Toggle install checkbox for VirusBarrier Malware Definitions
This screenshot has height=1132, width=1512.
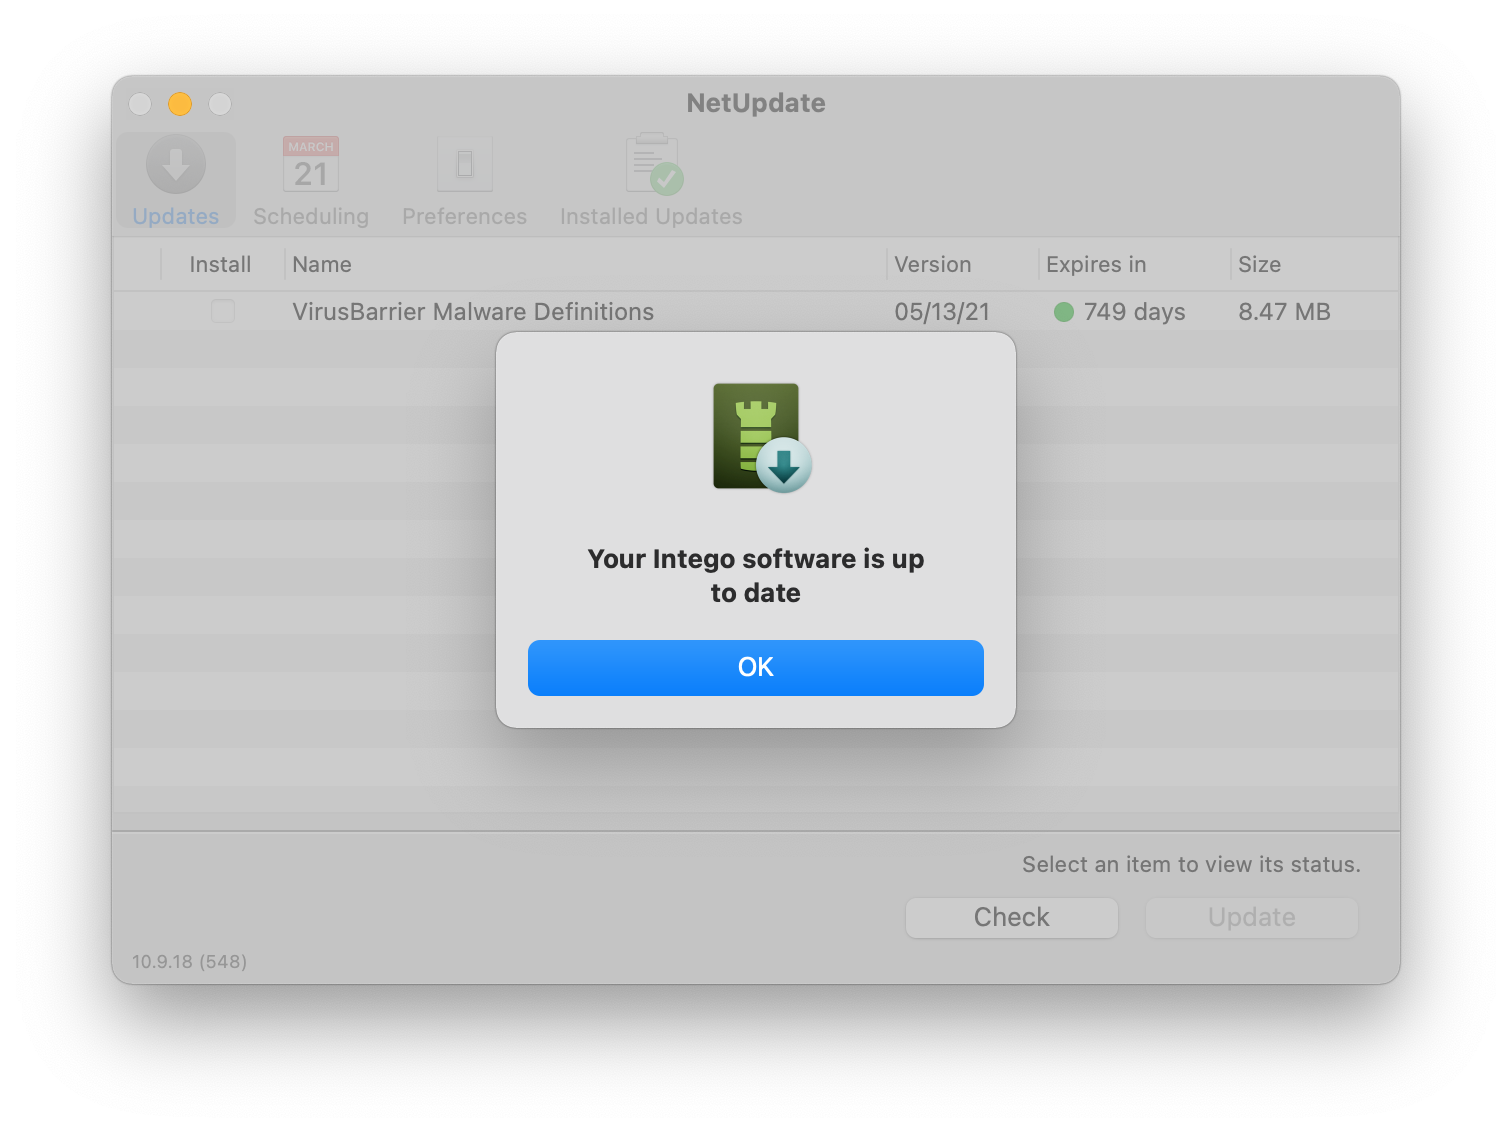223,311
